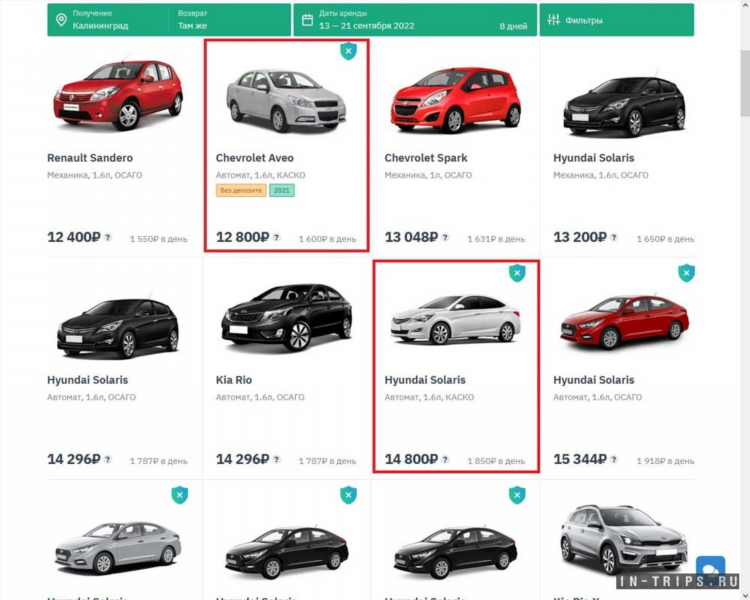Click question mark beside 13 048₽ price
Image resolution: width=750 pixels, height=600 pixels.
click(x=445, y=237)
